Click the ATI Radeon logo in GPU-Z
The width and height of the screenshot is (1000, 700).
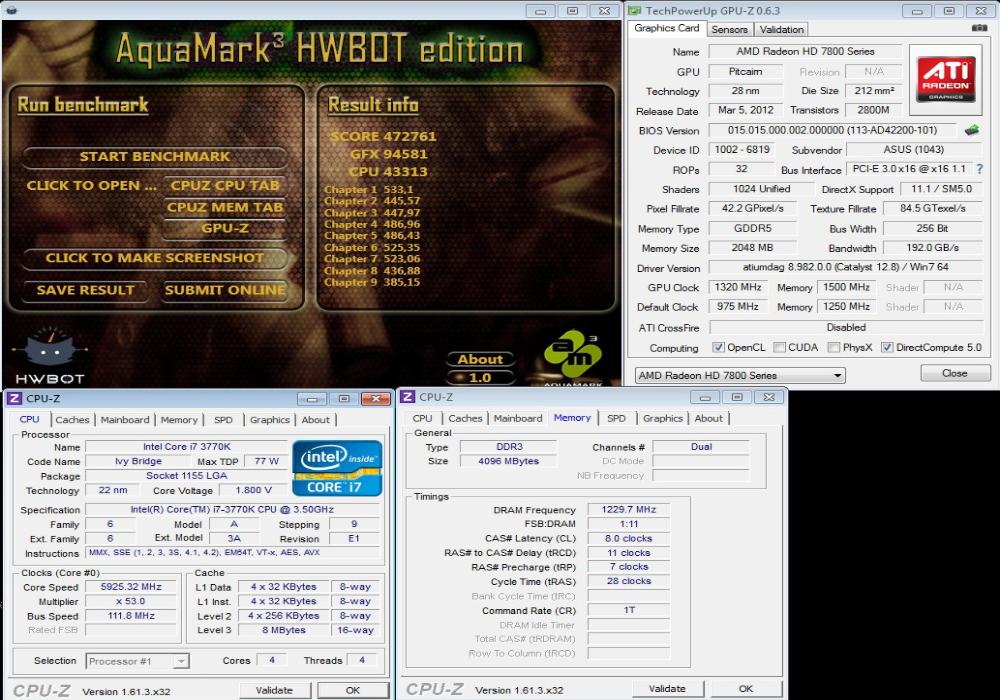[x=946, y=78]
